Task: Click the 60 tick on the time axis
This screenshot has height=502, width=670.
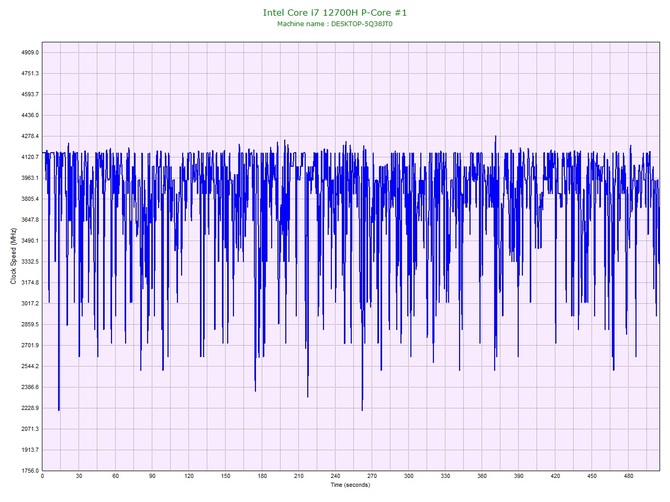Action: tap(115, 476)
